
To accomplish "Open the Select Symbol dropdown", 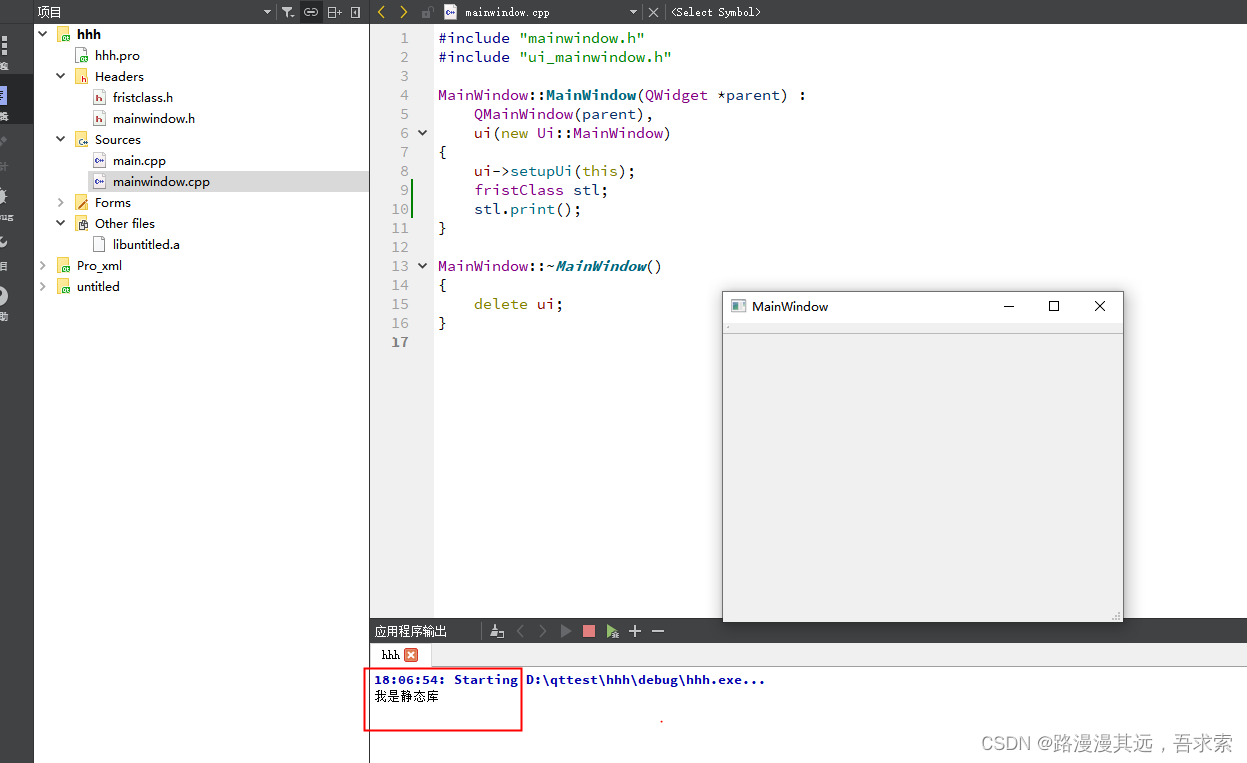I will [716, 12].
